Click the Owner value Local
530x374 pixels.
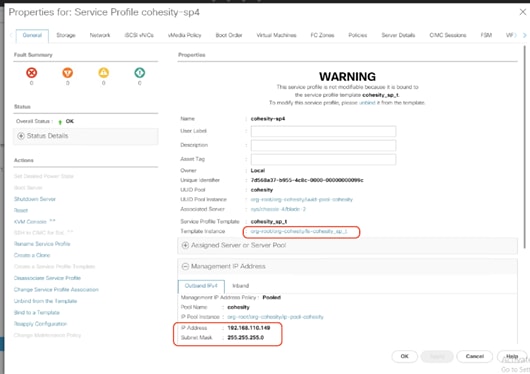click(x=258, y=171)
